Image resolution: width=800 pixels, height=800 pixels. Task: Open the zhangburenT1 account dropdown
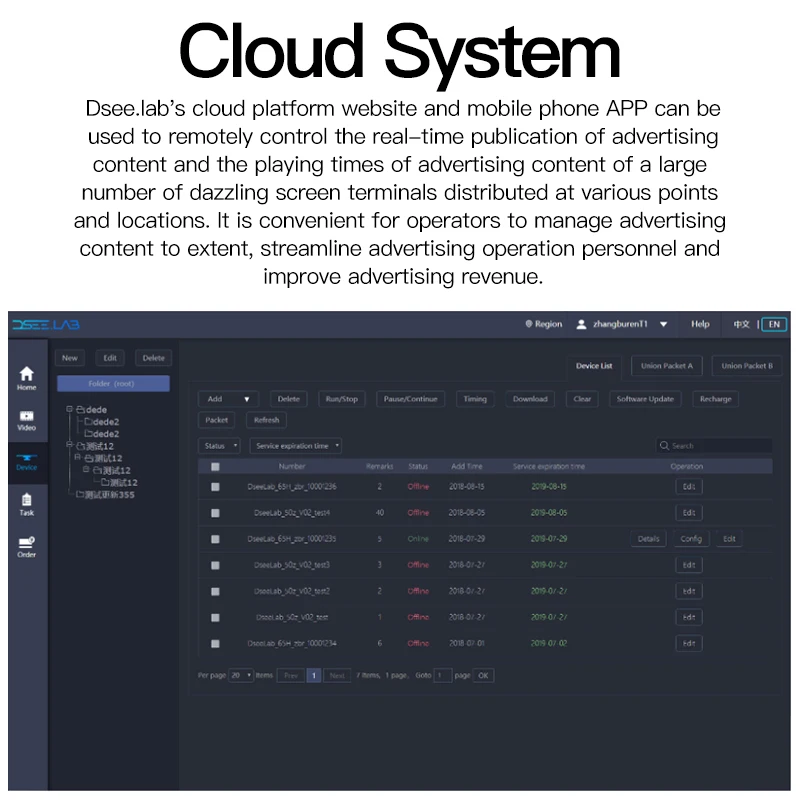(x=663, y=324)
